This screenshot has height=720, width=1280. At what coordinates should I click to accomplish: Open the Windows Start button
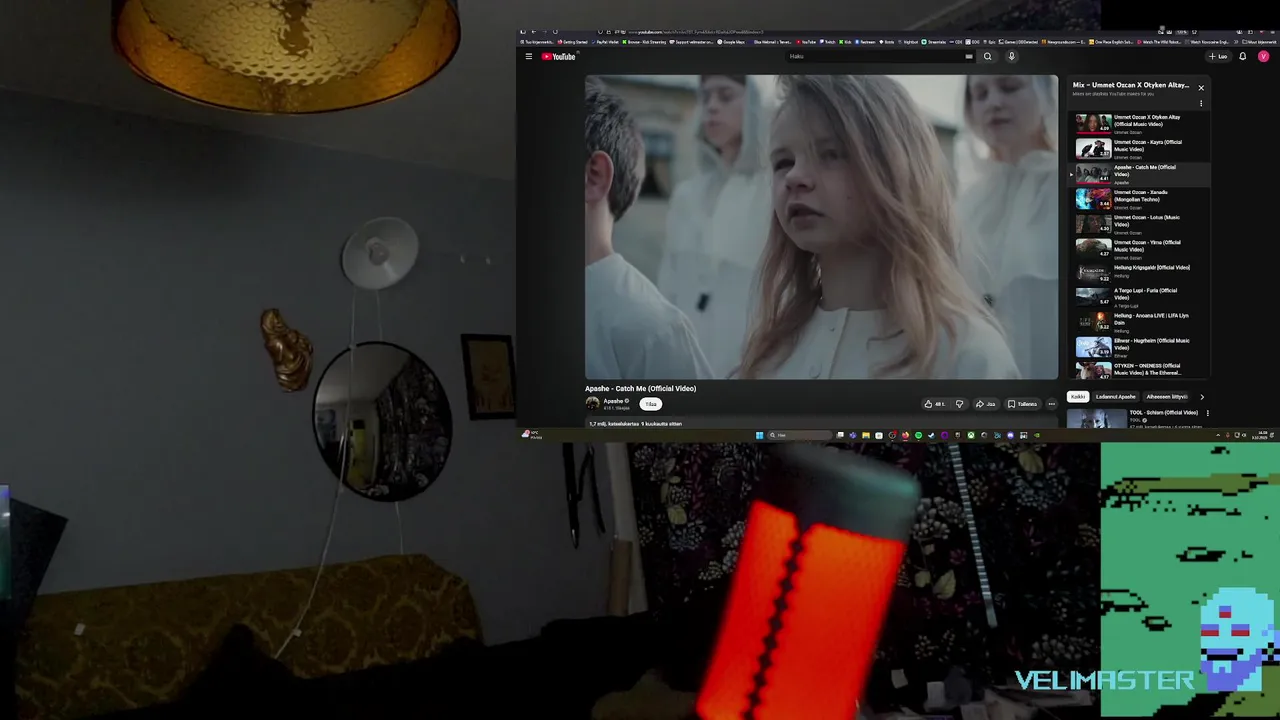[760, 435]
